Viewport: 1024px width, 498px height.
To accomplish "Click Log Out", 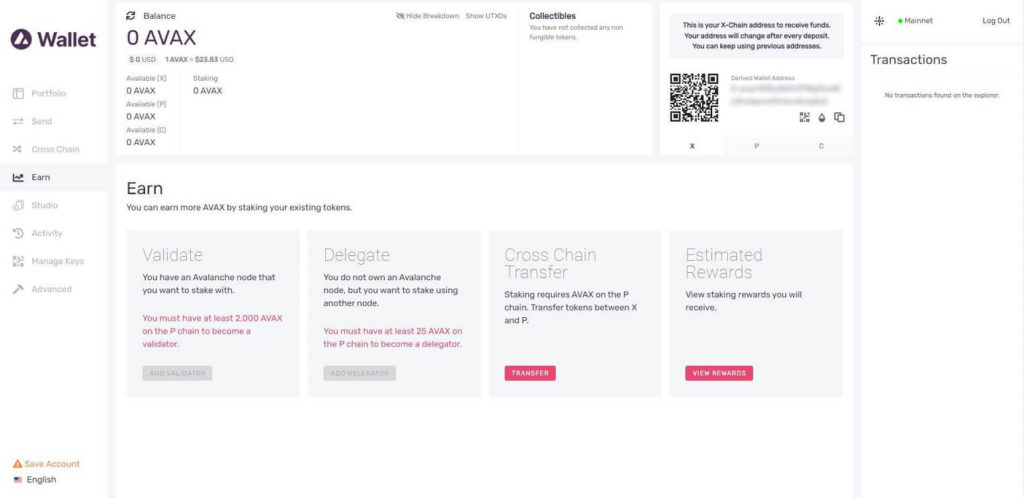I will [996, 21].
